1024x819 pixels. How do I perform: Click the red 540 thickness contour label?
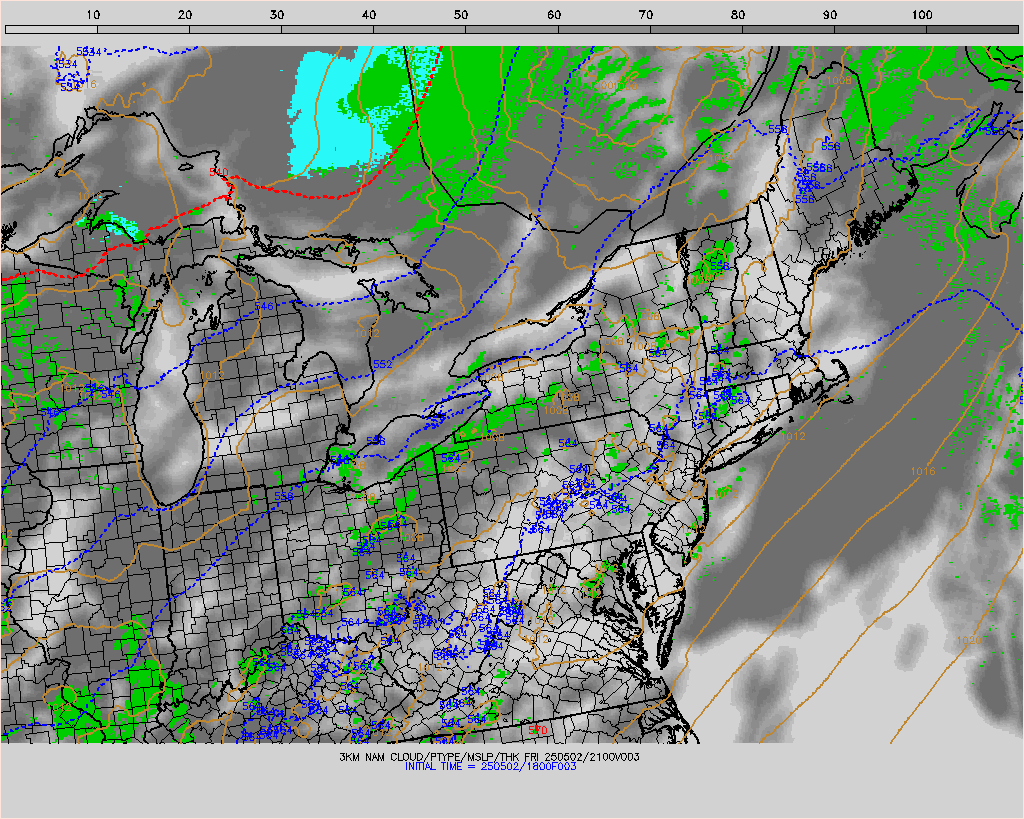[219, 172]
